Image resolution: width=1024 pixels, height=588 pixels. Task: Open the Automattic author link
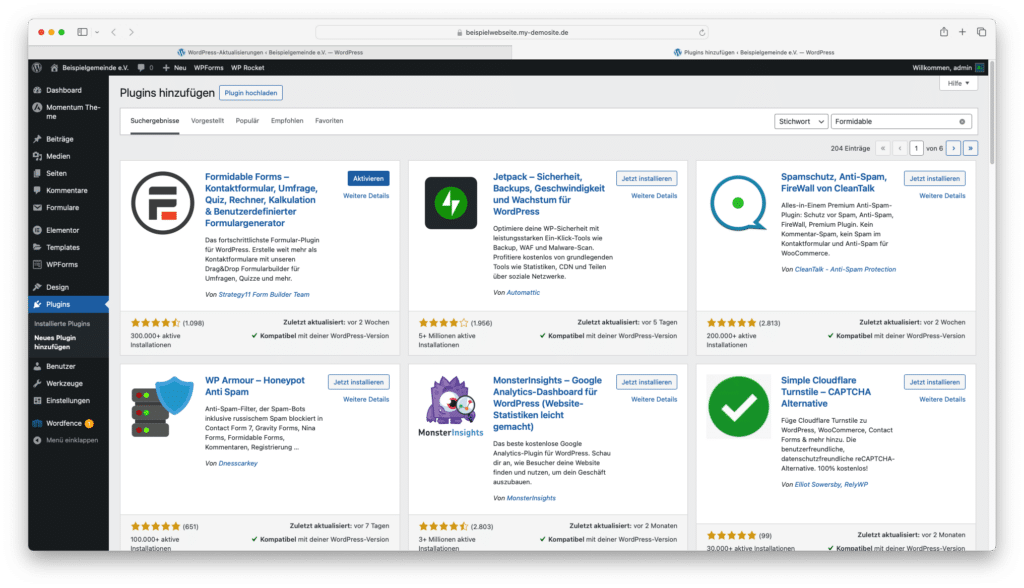523,293
